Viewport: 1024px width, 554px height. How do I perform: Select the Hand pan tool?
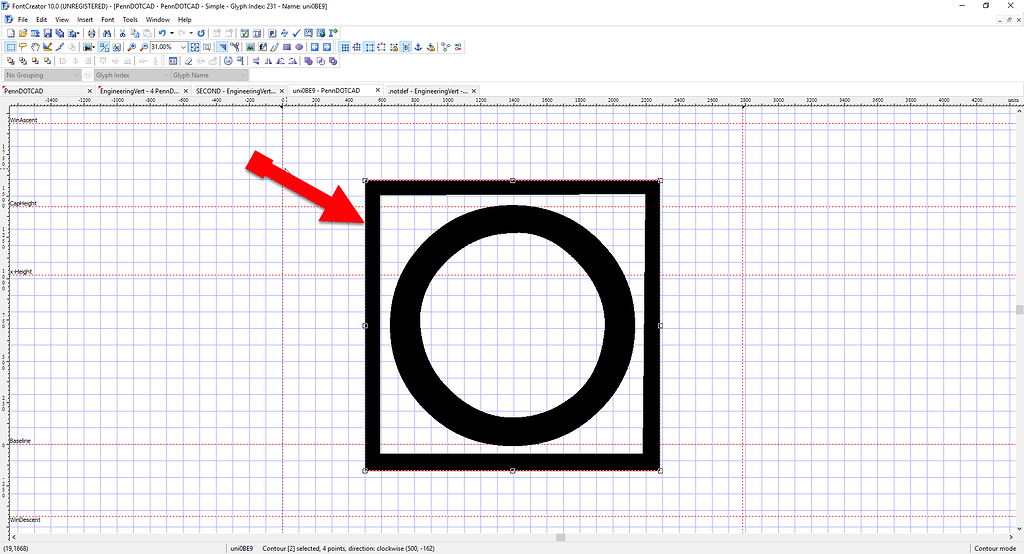coord(35,47)
